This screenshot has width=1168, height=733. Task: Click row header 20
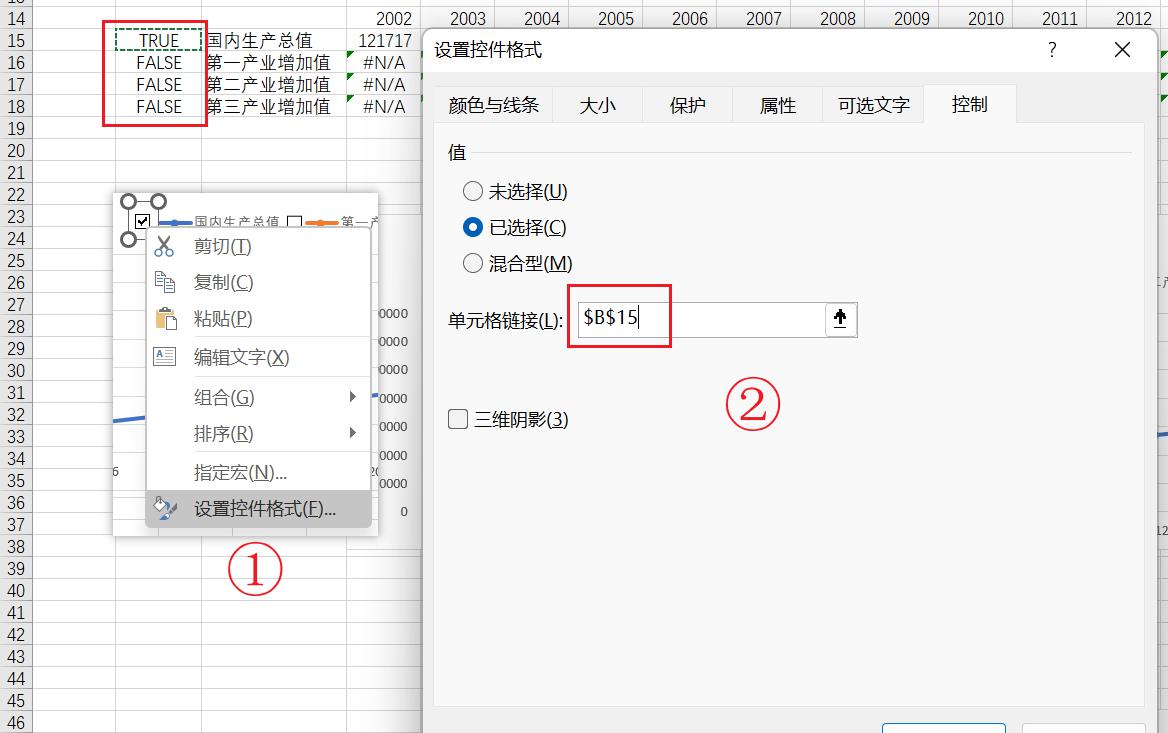[16, 150]
